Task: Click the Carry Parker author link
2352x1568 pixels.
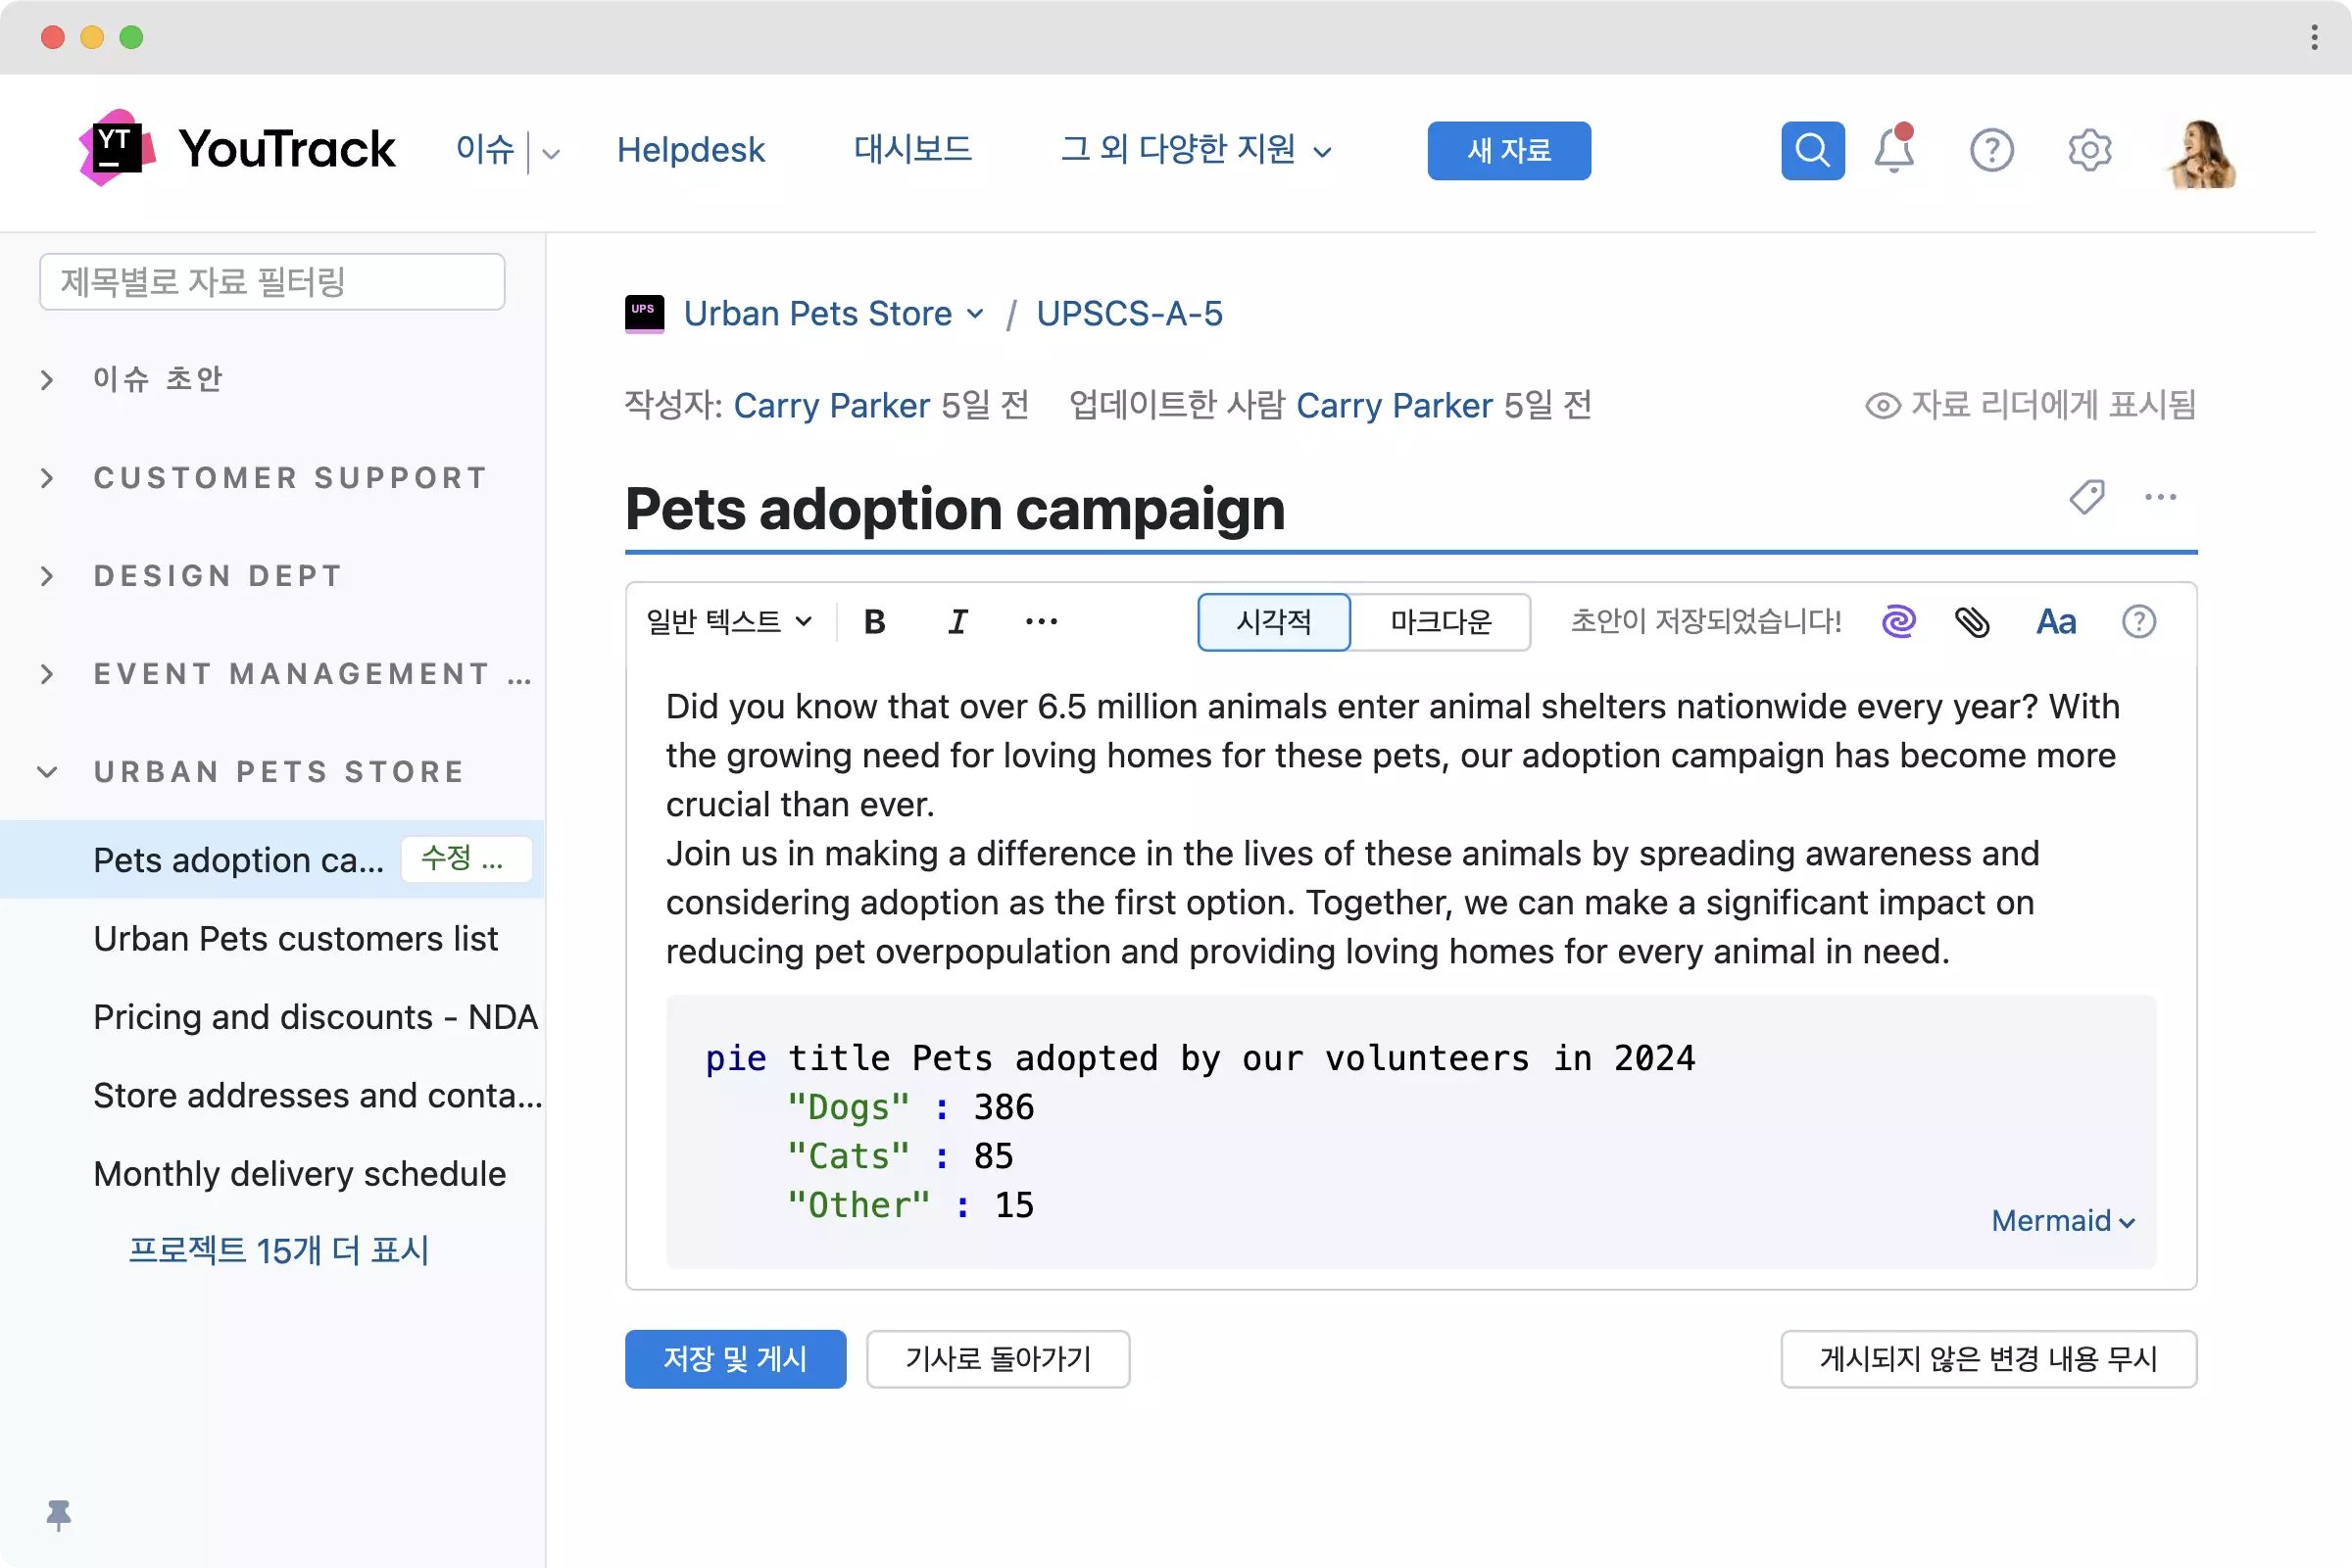Action: pyautogui.click(x=831, y=405)
